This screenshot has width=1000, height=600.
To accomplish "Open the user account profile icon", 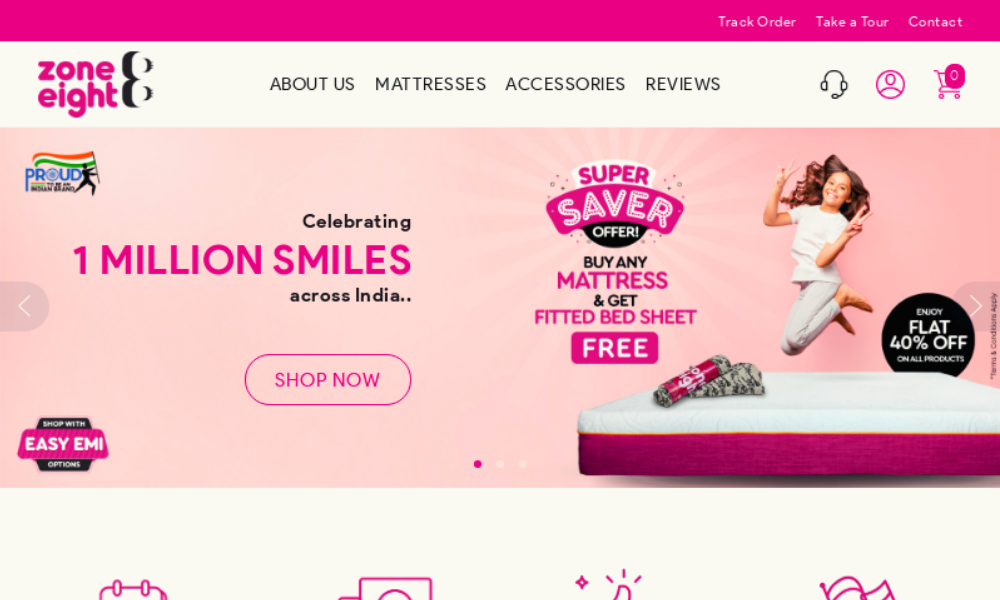I will pos(890,84).
